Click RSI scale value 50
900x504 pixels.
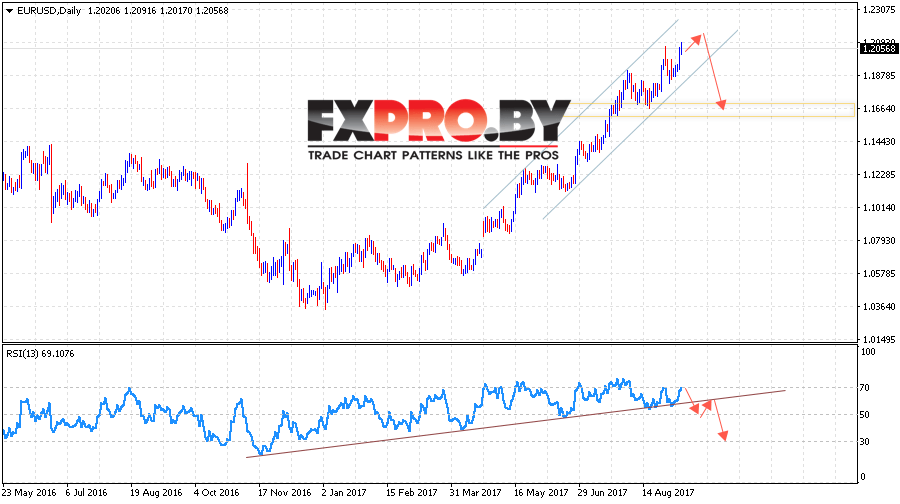coord(866,414)
